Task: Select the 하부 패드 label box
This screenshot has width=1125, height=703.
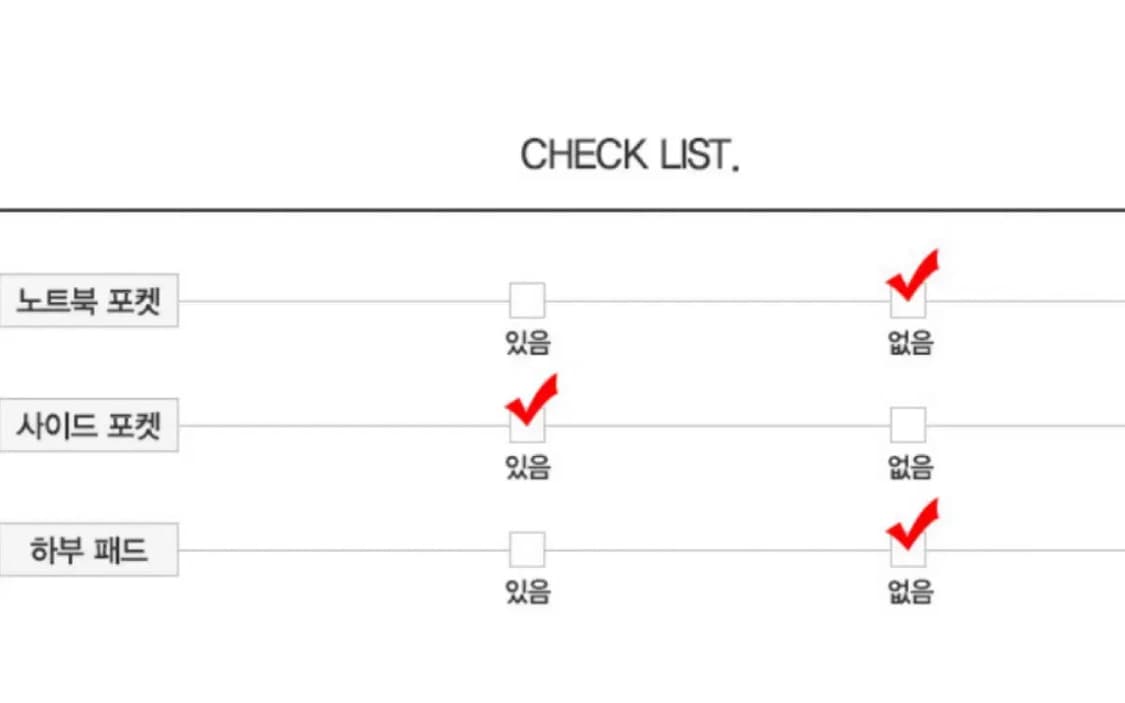Action: pos(89,550)
